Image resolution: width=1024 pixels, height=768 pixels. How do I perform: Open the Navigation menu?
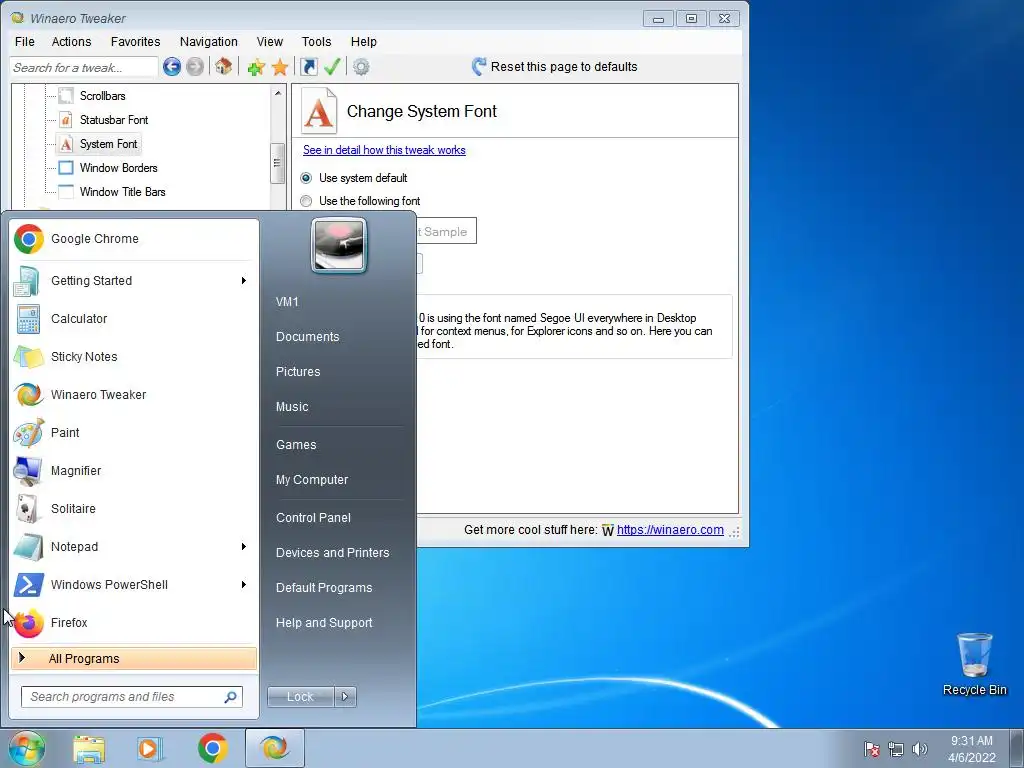[209, 42]
